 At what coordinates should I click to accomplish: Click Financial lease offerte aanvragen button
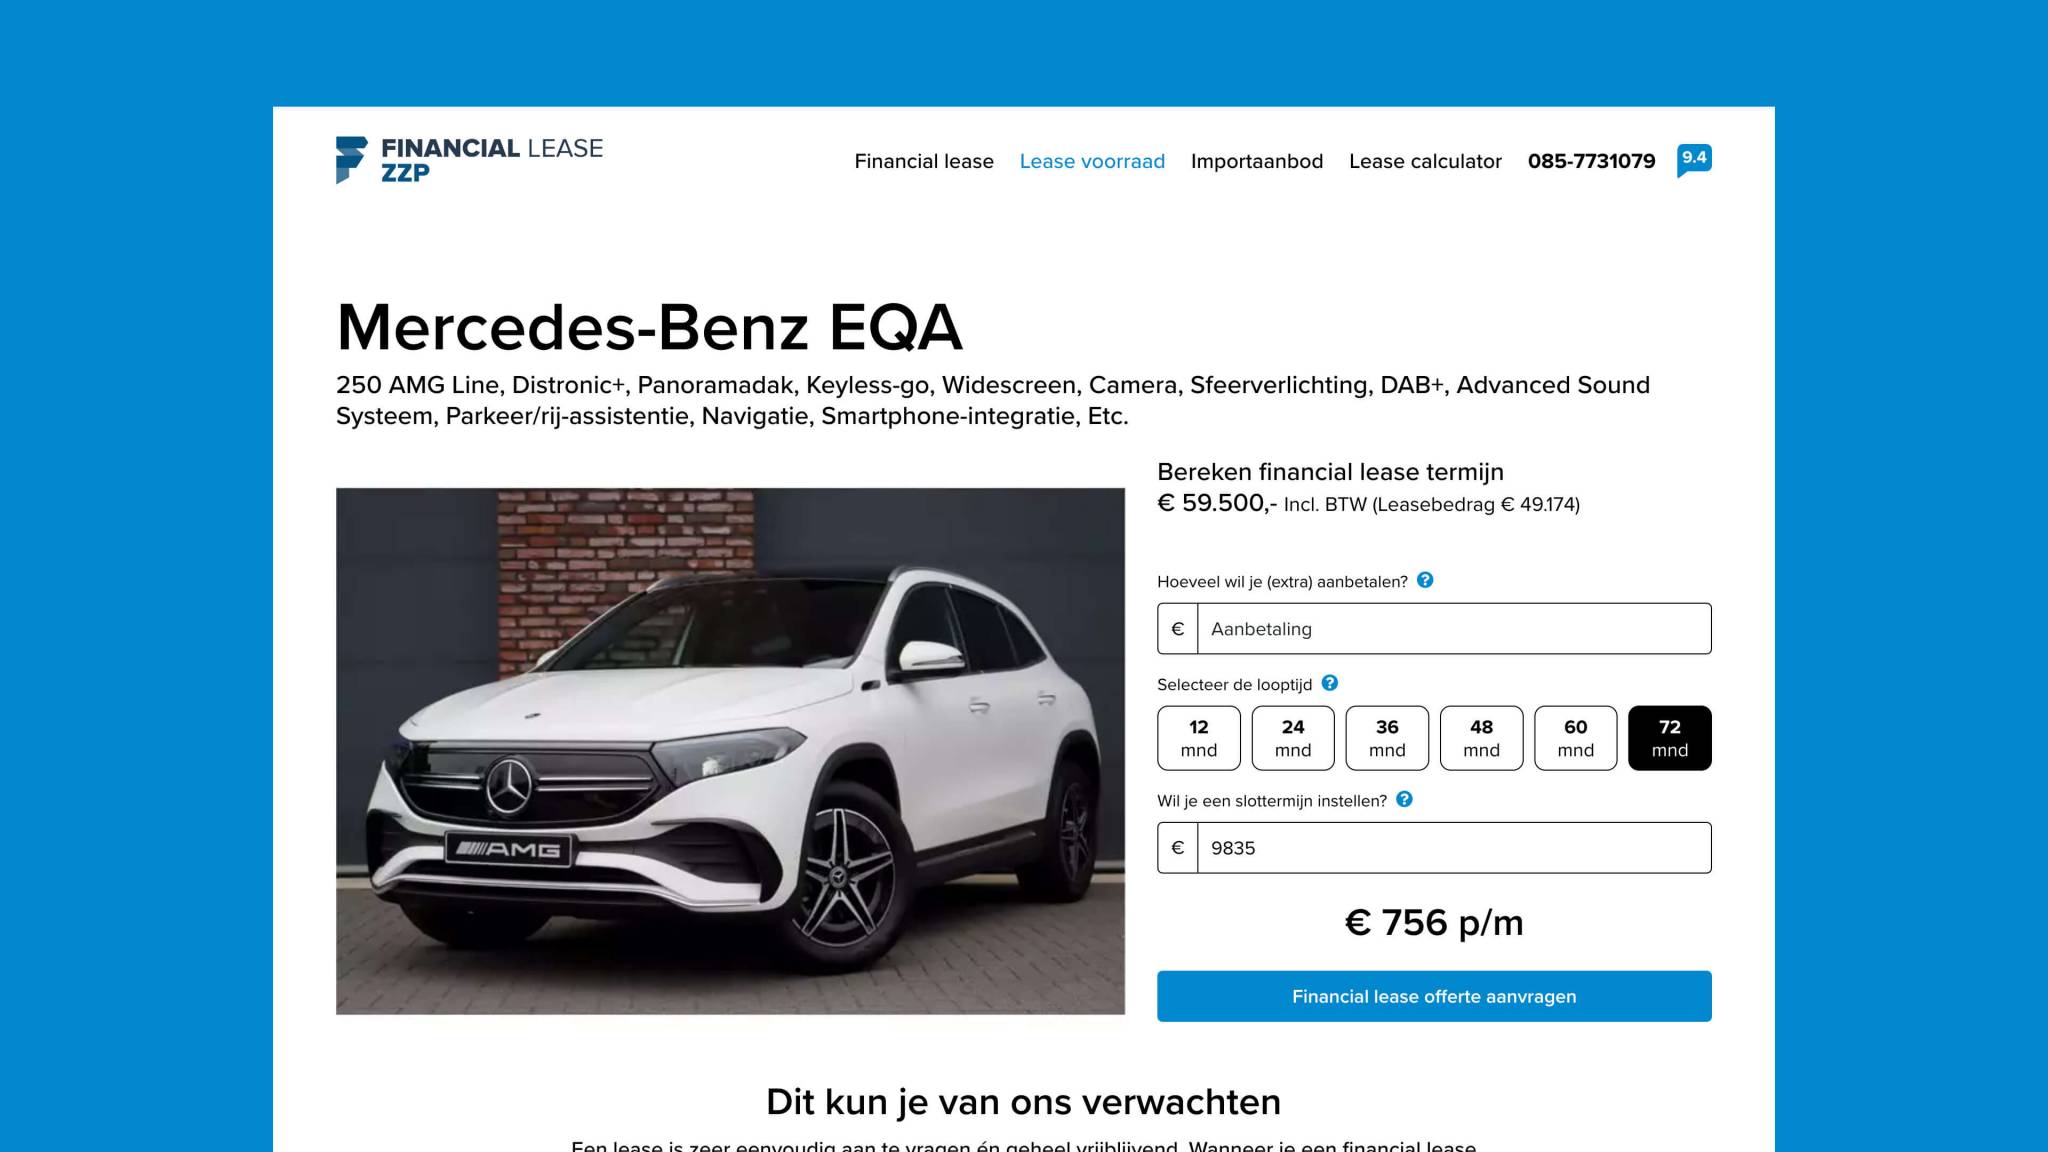point(1434,996)
